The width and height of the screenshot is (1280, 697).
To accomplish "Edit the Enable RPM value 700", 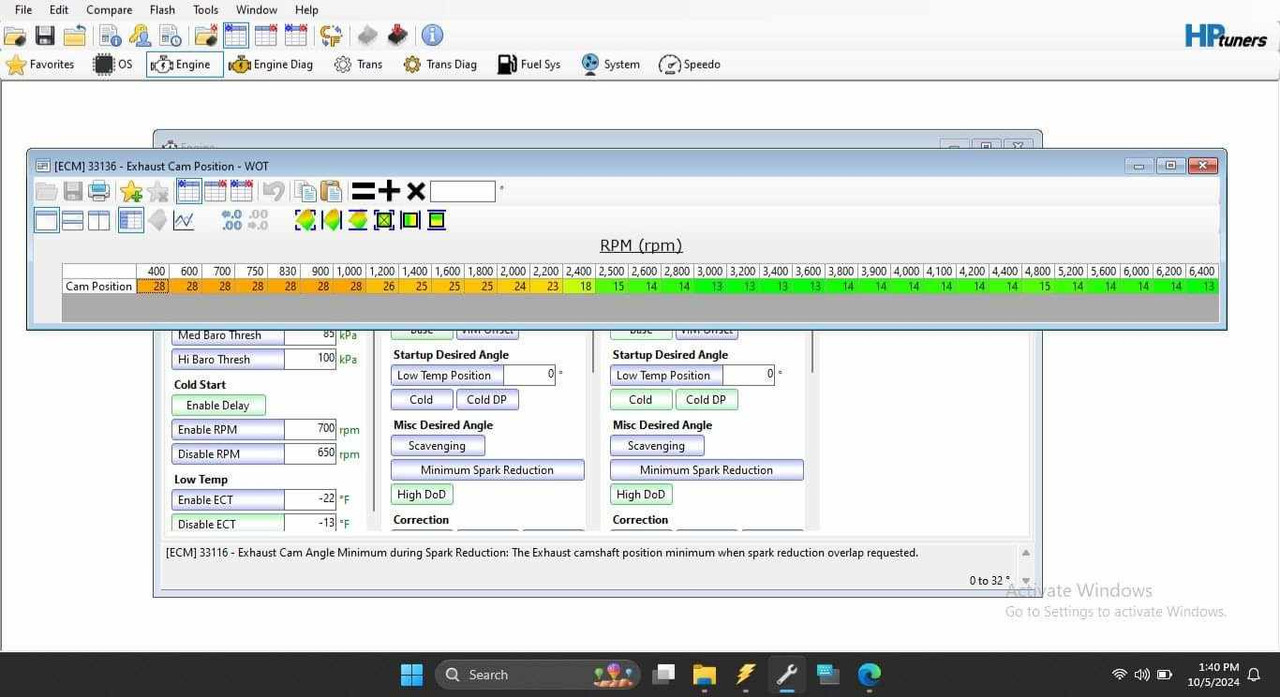I will coord(311,429).
